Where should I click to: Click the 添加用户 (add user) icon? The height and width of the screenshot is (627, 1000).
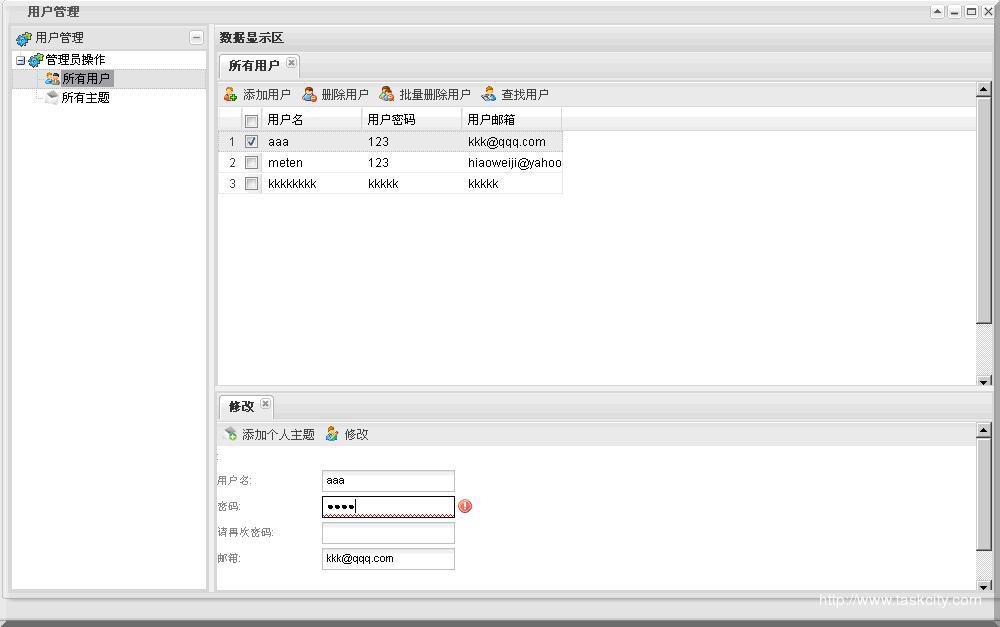(230, 95)
